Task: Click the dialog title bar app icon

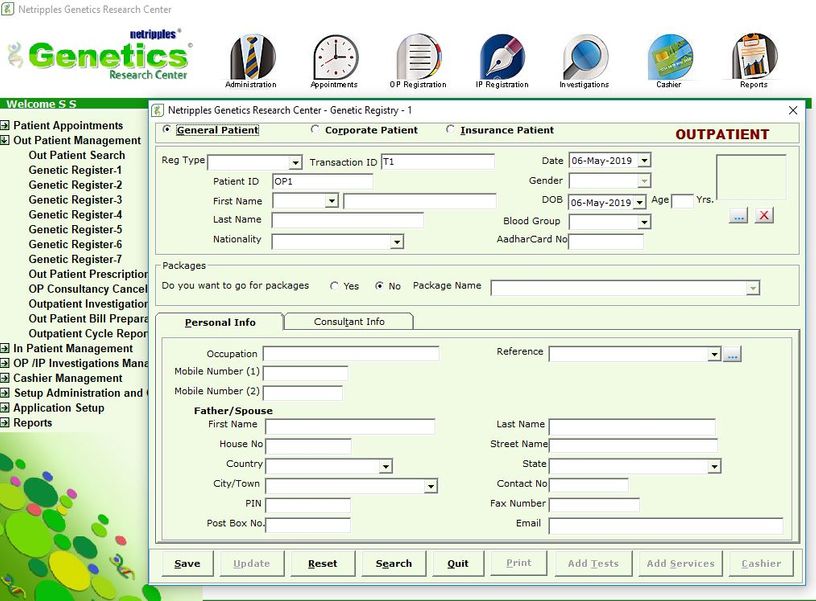Action: (157, 110)
